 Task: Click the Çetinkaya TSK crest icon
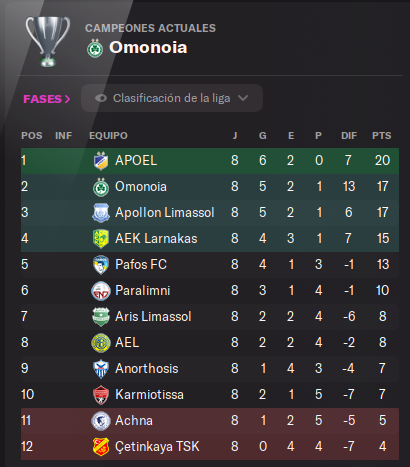click(x=101, y=447)
